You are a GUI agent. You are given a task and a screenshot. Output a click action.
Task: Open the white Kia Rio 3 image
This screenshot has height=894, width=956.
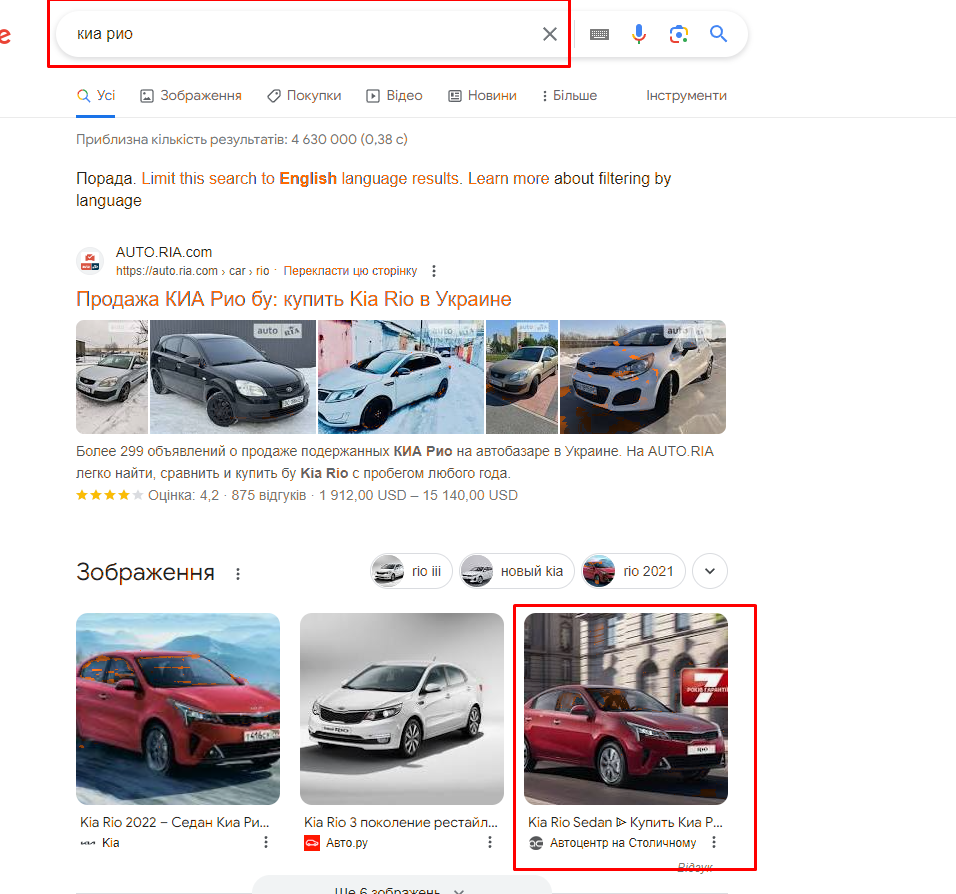(x=402, y=709)
